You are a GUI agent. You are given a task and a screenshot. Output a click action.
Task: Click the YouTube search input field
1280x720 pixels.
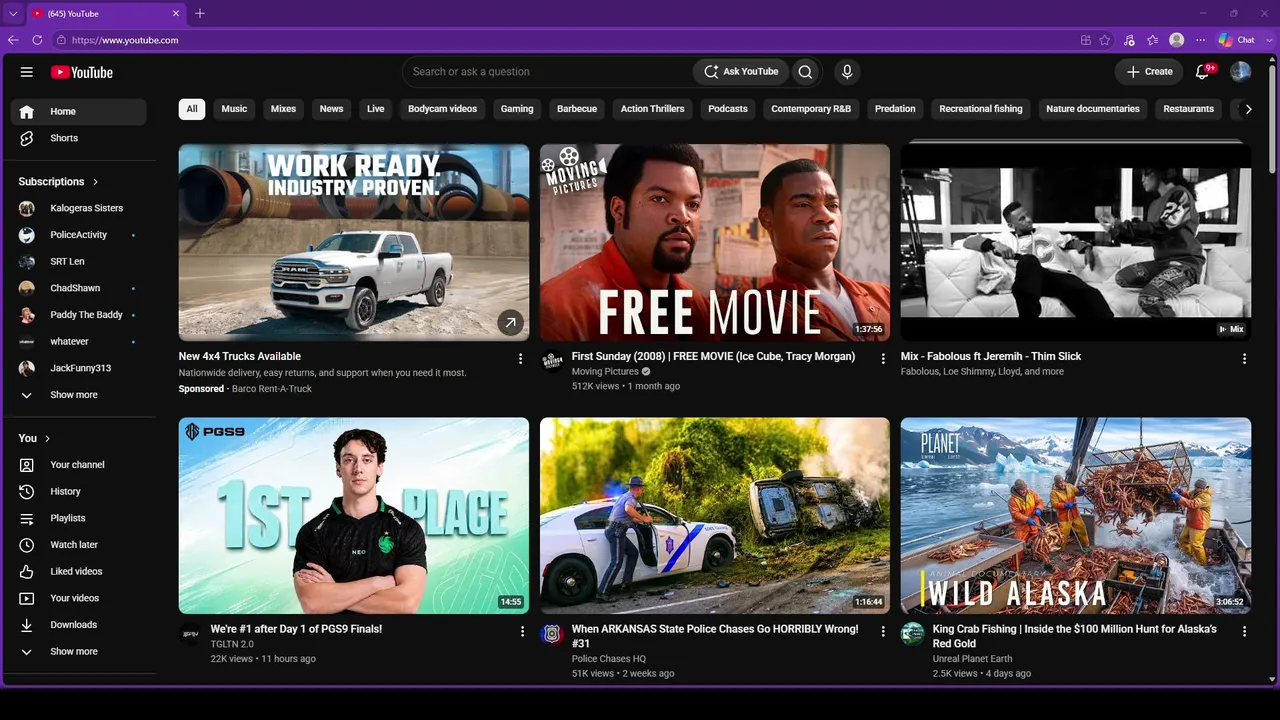548,72
